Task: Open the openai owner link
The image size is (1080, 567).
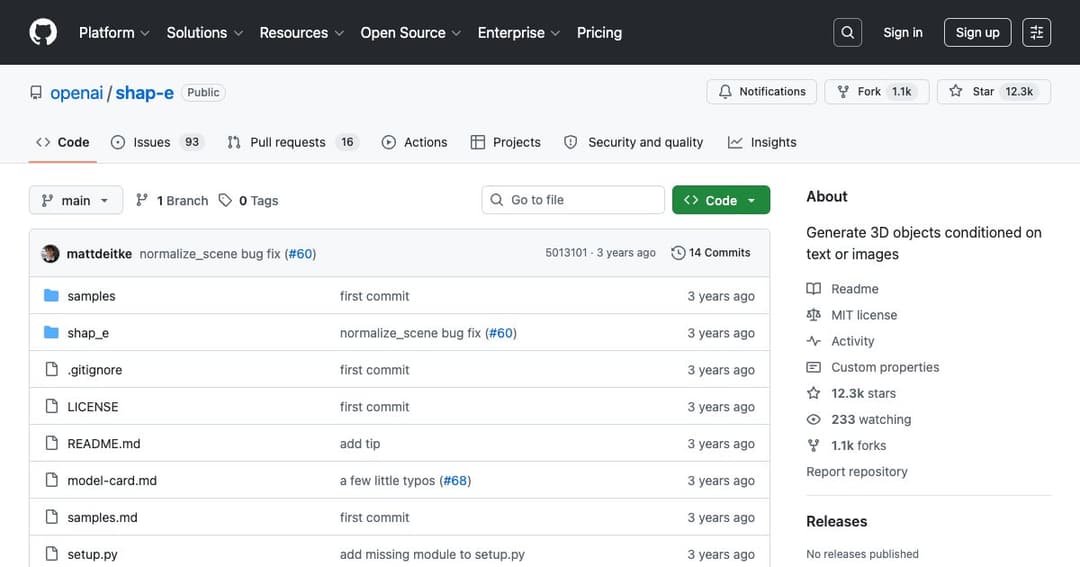Action: [x=76, y=92]
